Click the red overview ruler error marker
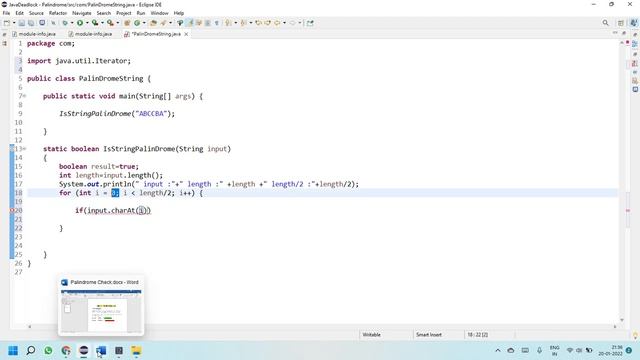This screenshot has width=640, height=360. [x=628, y=210]
